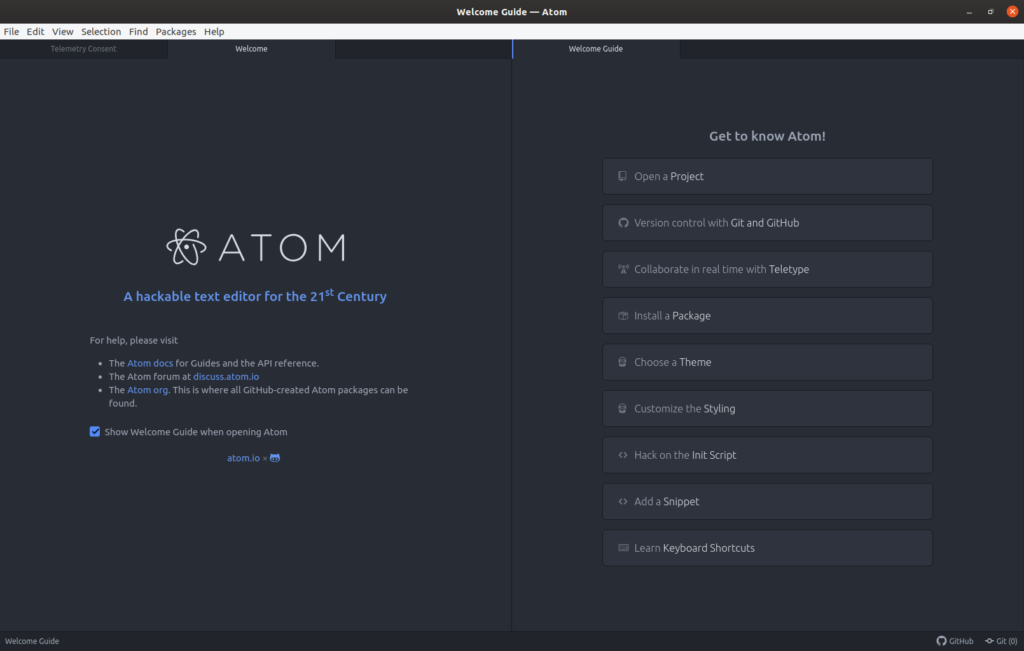
Task: Click the Teletype radio tower icon
Action: pyautogui.click(x=623, y=269)
